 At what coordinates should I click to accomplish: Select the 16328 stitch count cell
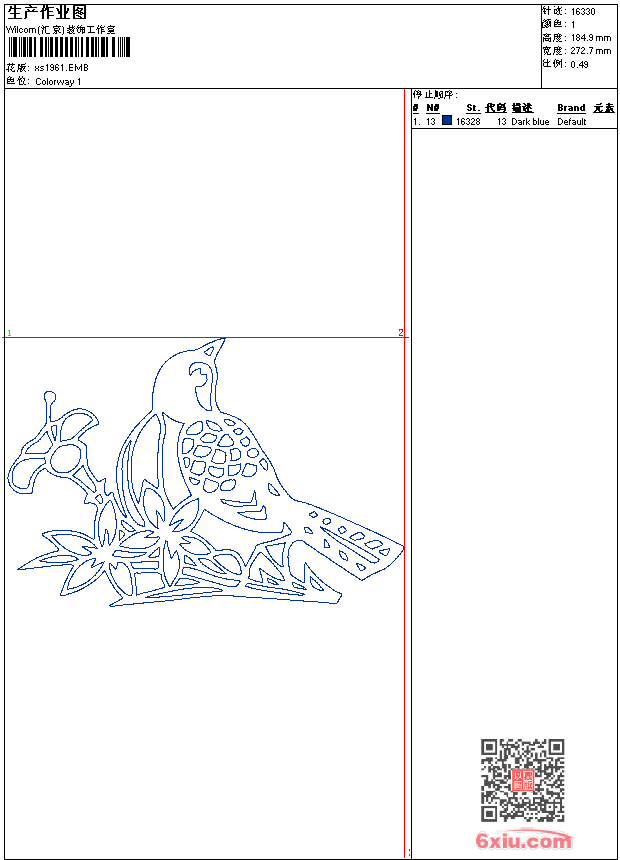point(468,122)
